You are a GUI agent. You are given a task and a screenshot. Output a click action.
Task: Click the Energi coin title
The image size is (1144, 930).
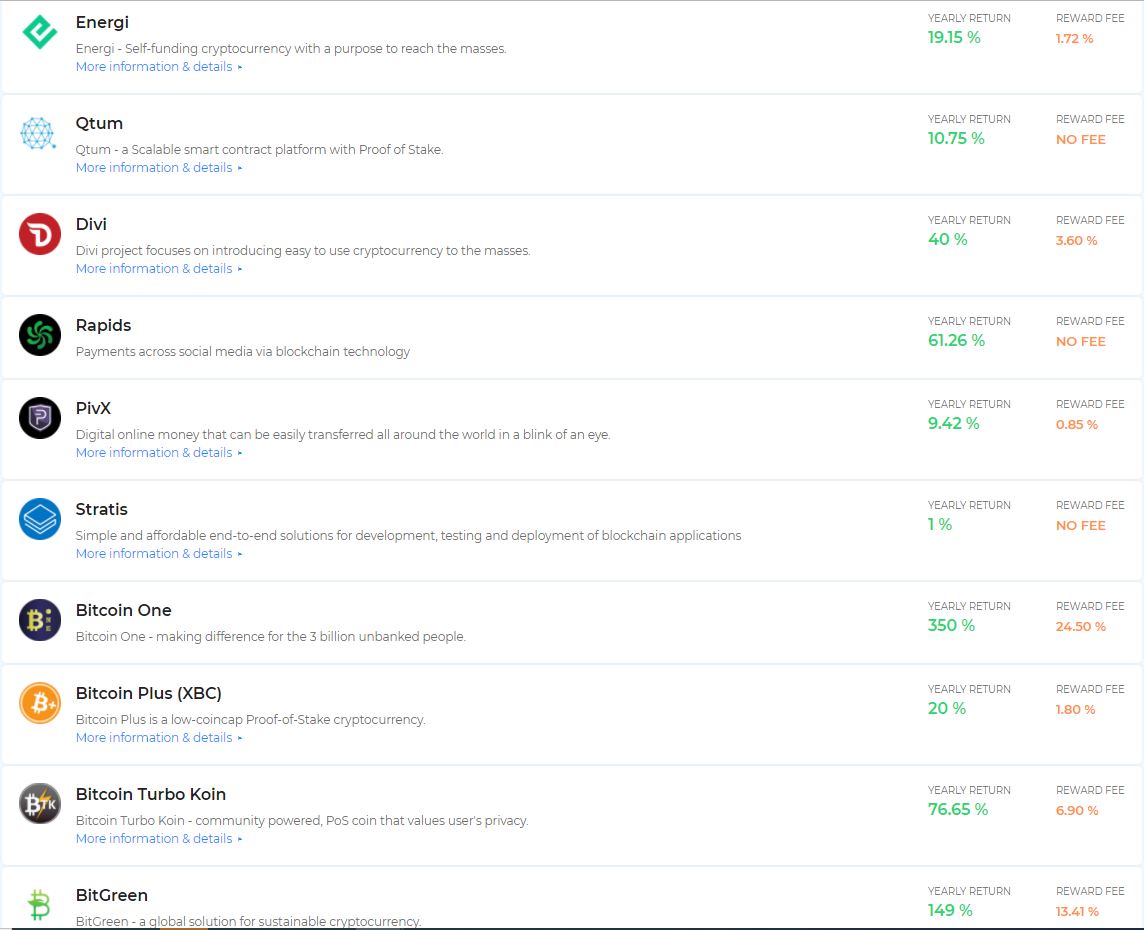click(x=102, y=23)
